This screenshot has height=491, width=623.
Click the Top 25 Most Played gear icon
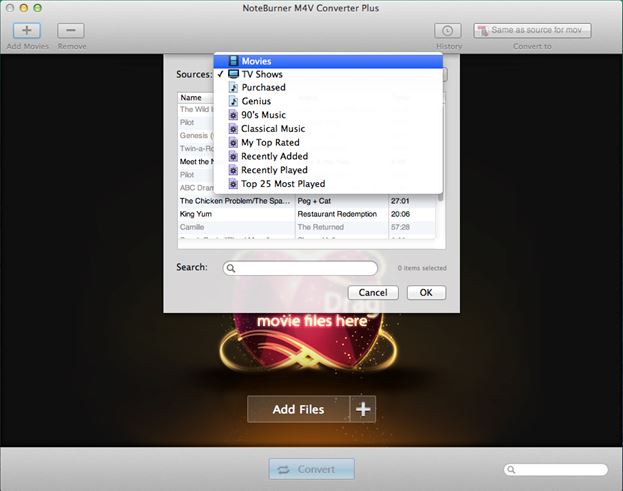point(233,184)
